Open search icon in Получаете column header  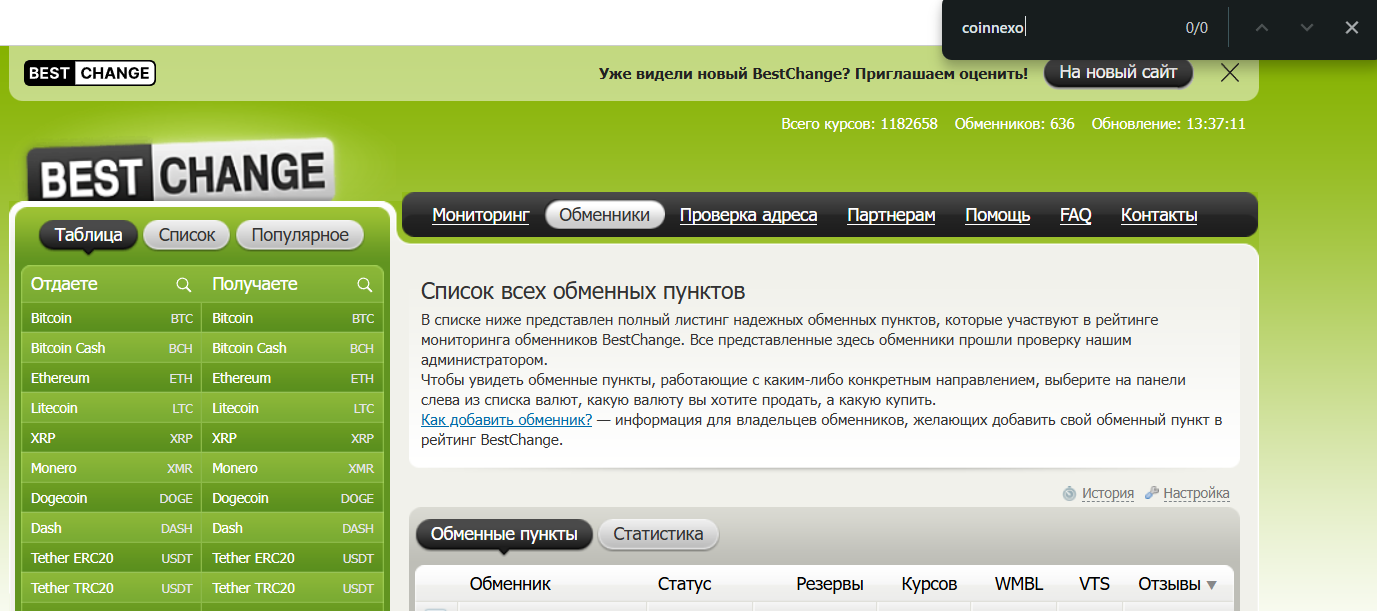coord(365,285)
